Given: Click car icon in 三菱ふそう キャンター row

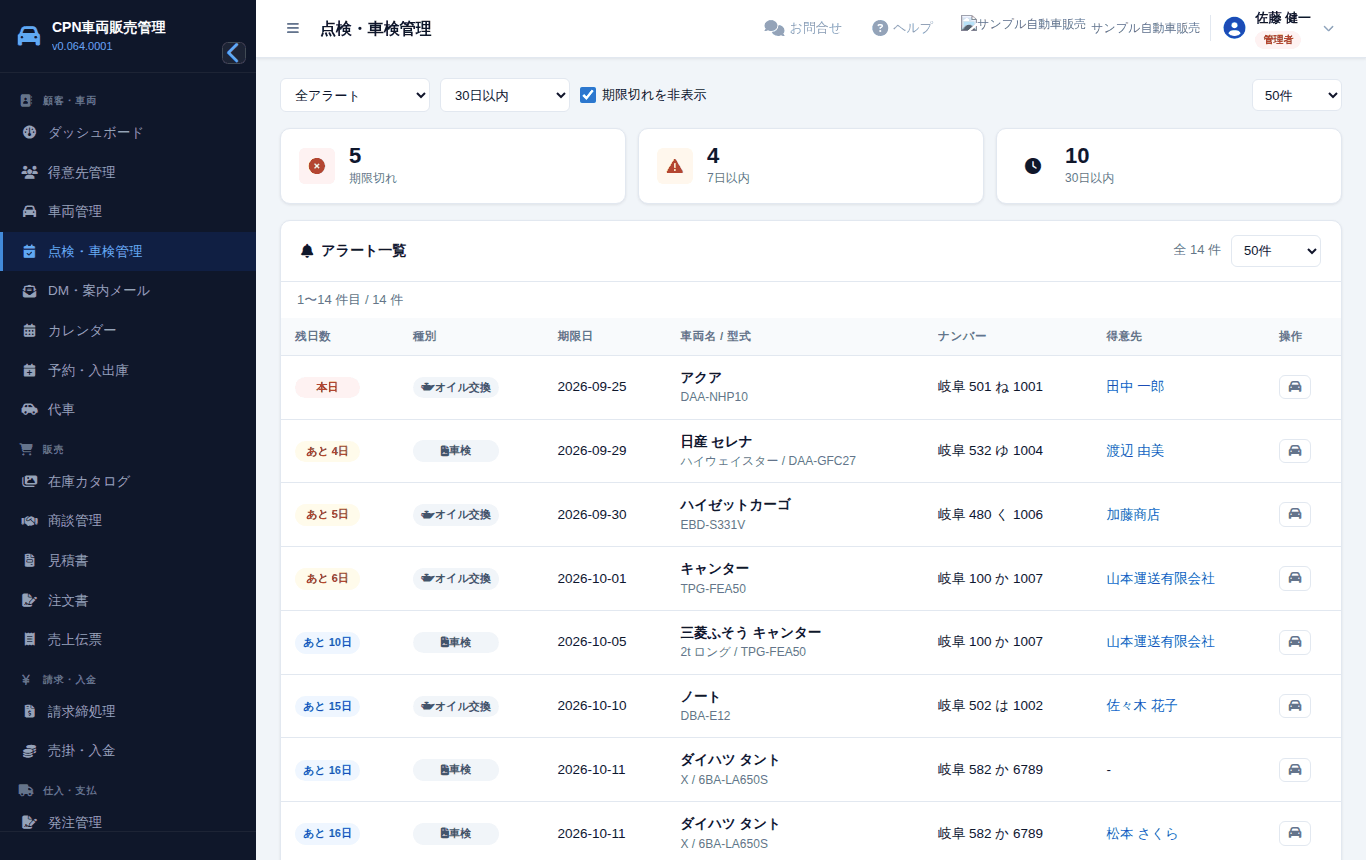Looking at the screenshot, I should [x=1294, y=642].
